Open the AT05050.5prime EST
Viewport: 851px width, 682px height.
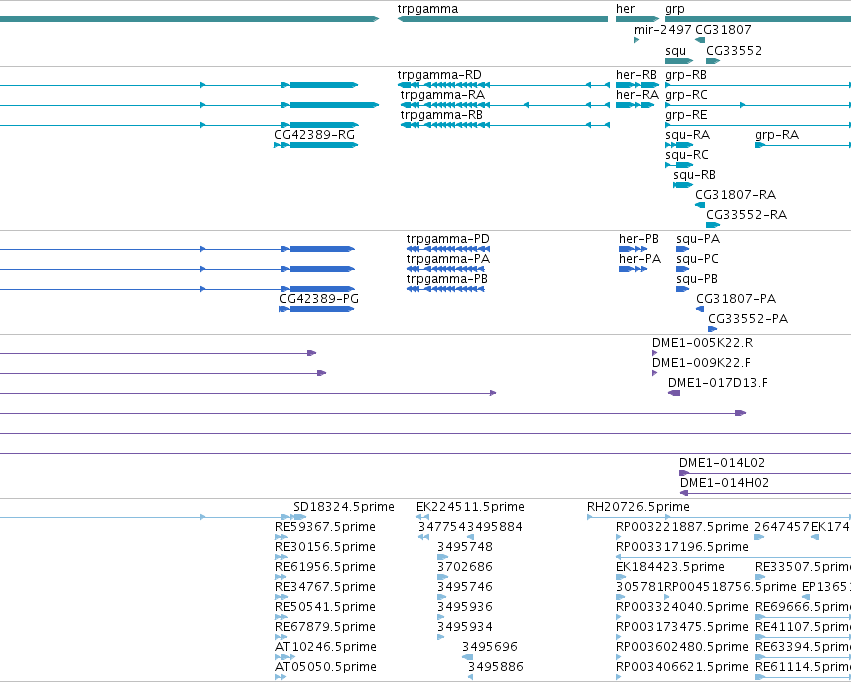pos(281,678)
